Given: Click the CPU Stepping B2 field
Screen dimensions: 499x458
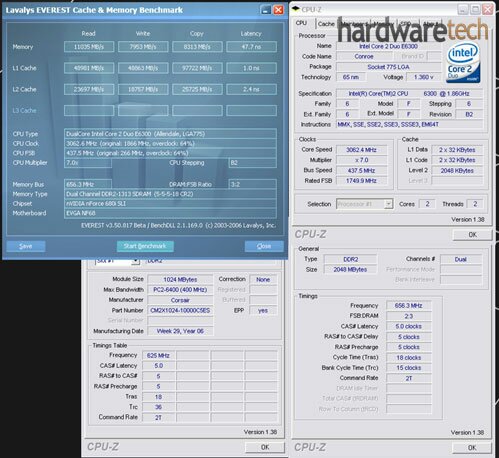Looking at the screenshot, I should [x=253, y=163].
